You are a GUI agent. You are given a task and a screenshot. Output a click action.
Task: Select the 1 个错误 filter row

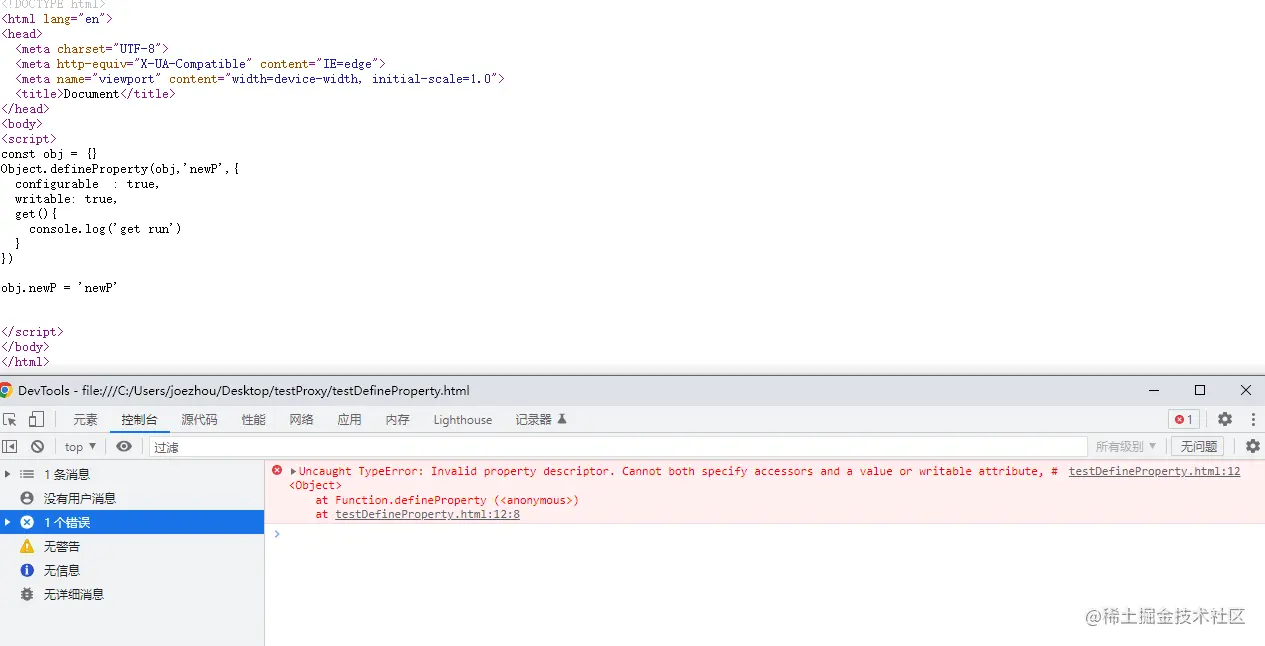pos(132,522)
